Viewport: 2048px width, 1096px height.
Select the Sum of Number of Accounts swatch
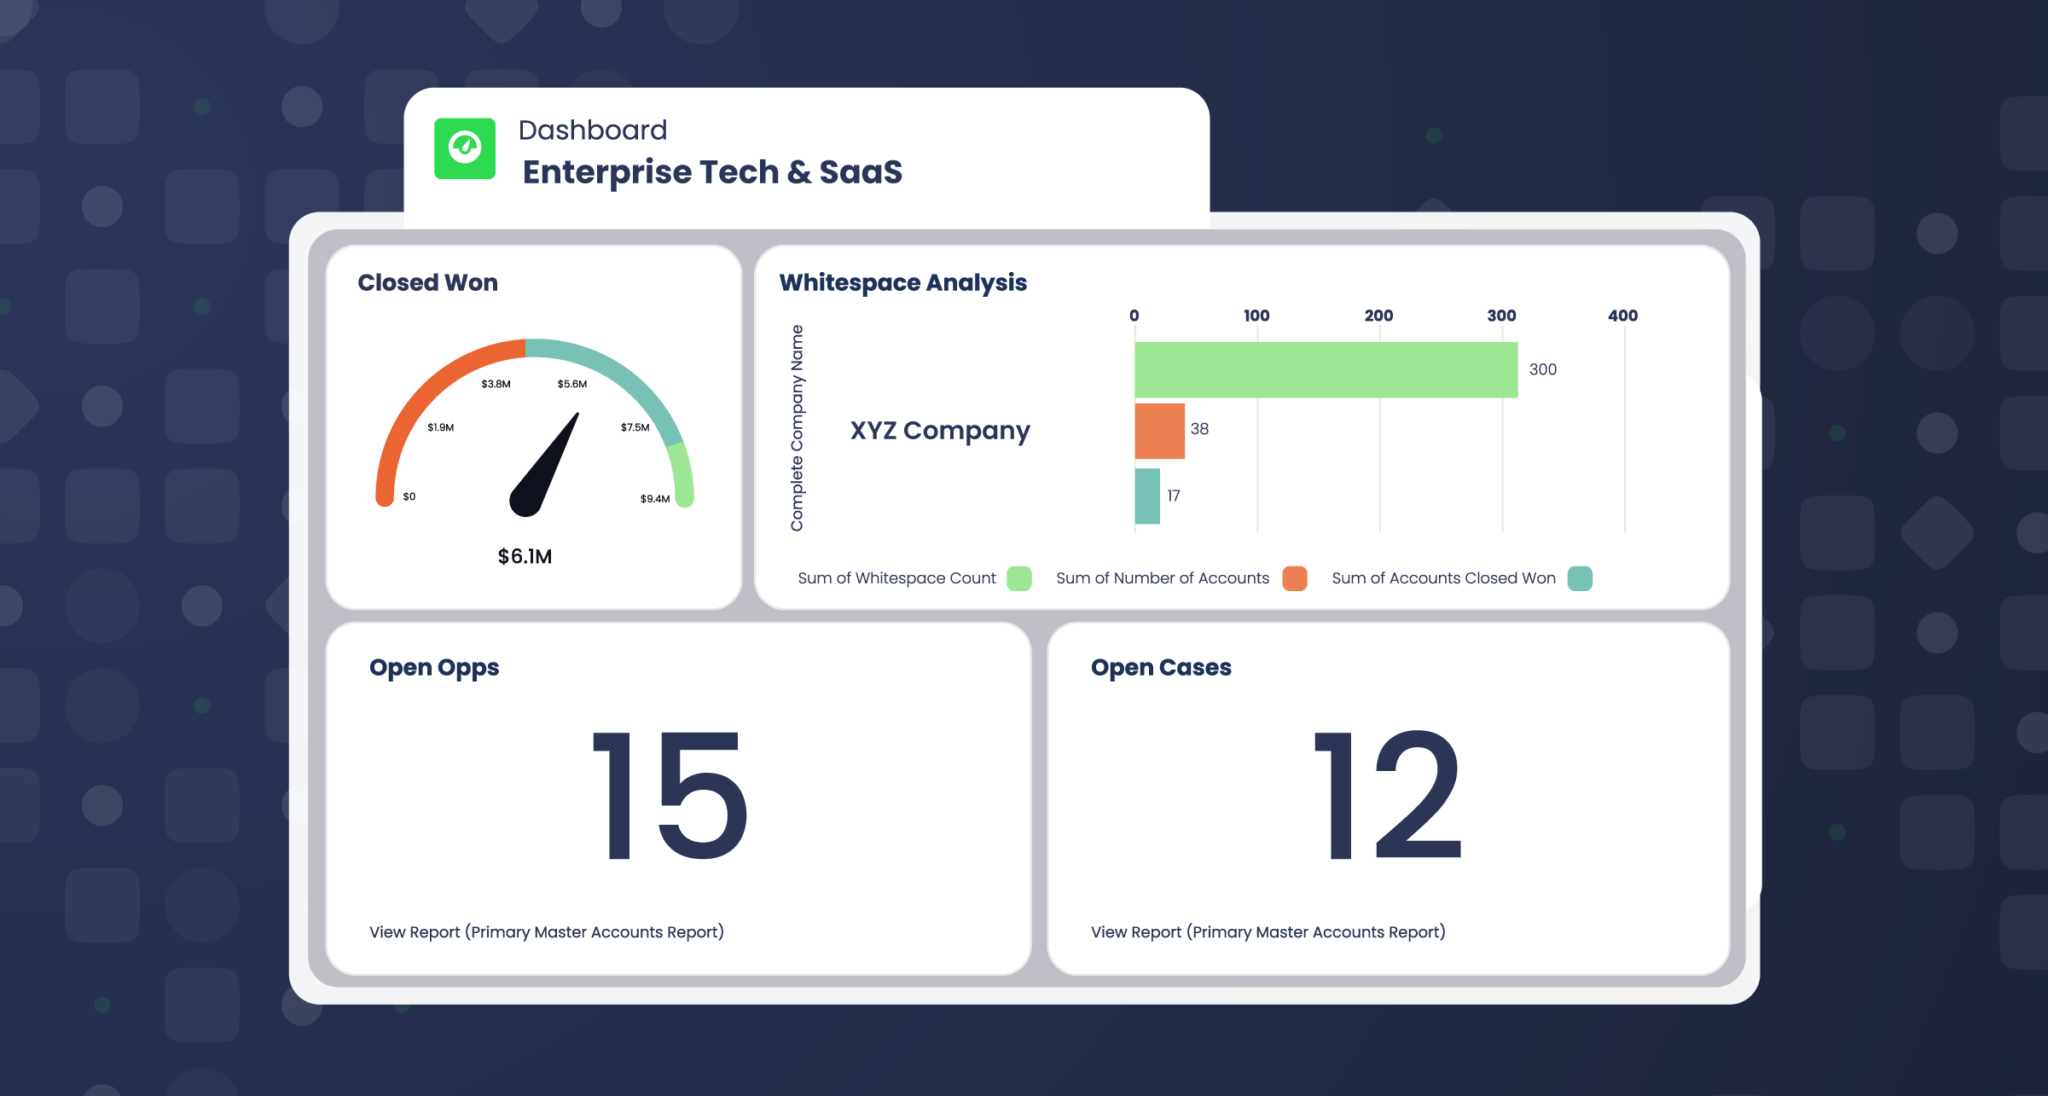tap(1295, 578)
